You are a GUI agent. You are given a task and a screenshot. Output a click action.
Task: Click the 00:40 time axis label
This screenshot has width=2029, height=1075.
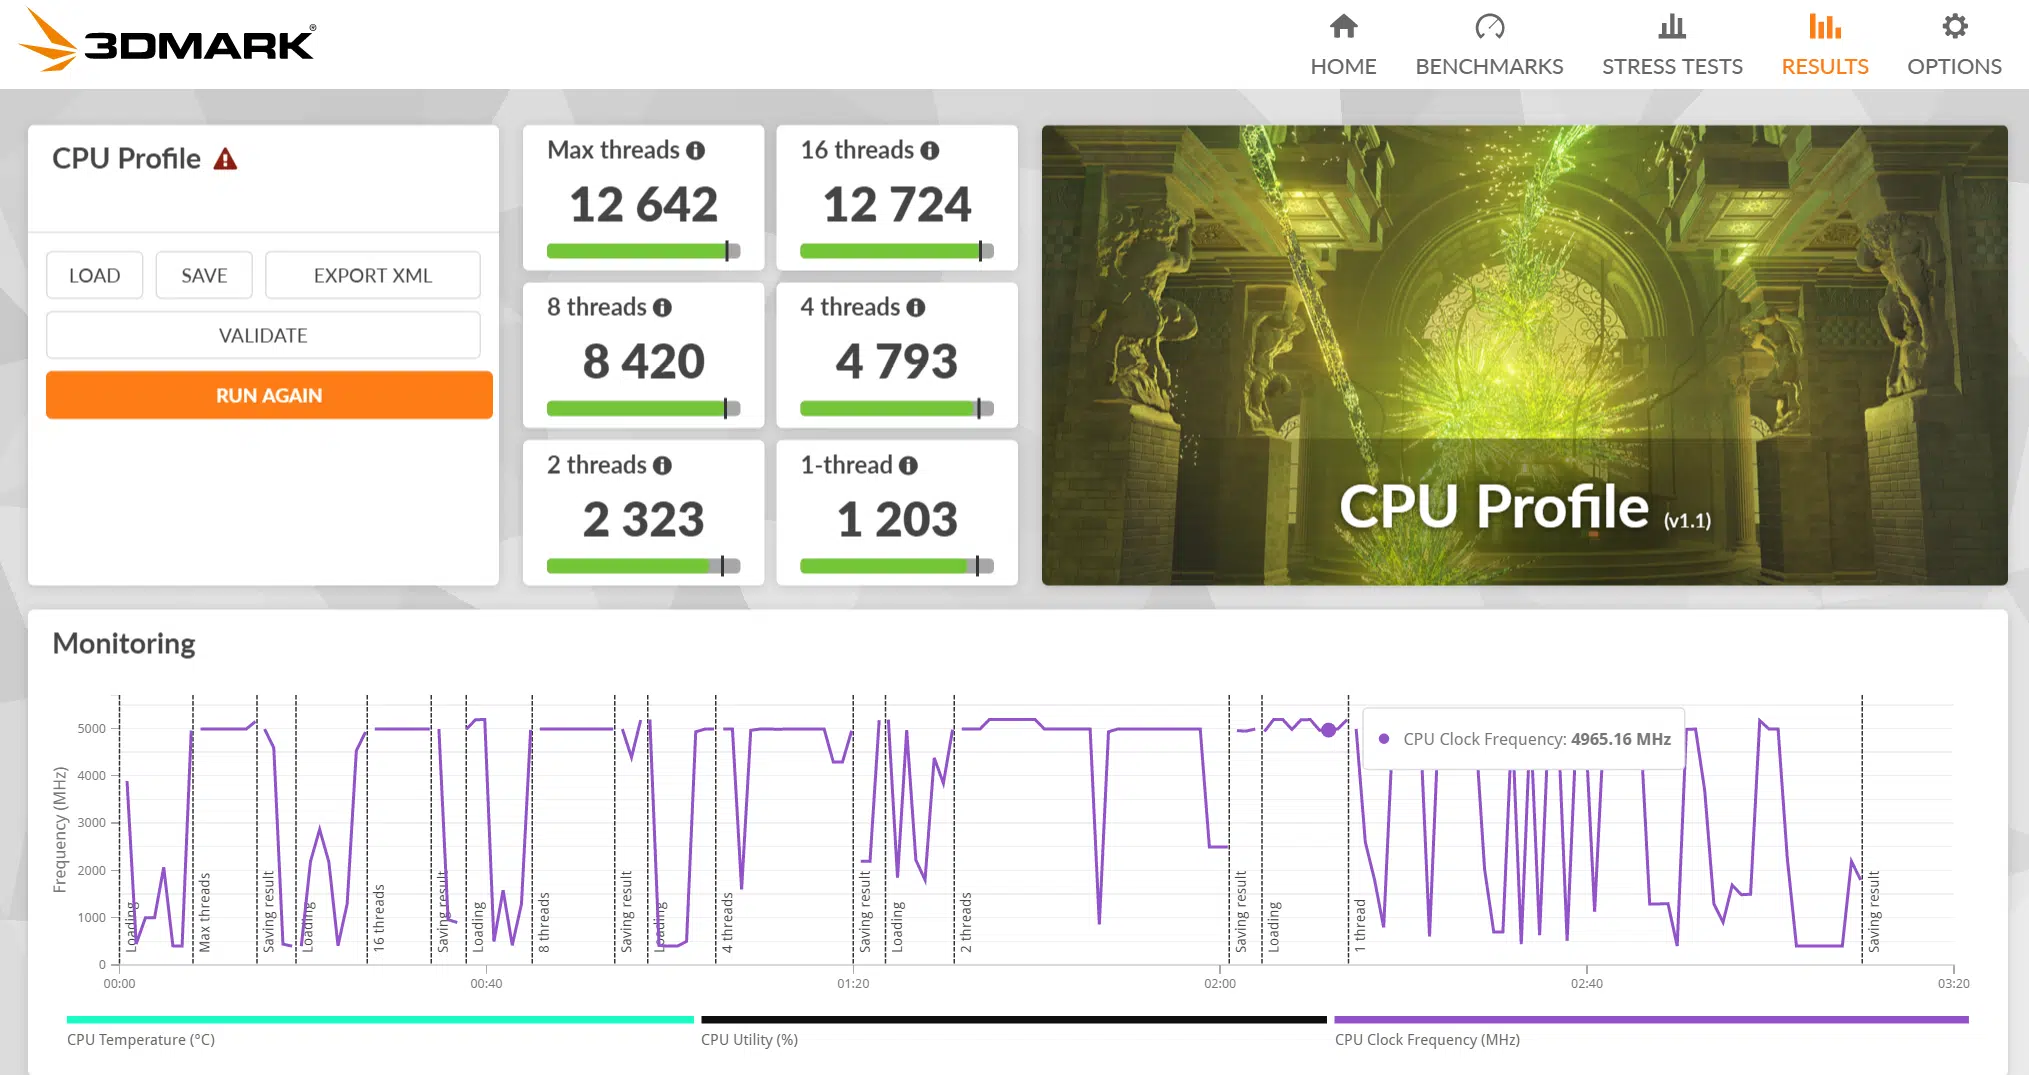pos(486,984)
